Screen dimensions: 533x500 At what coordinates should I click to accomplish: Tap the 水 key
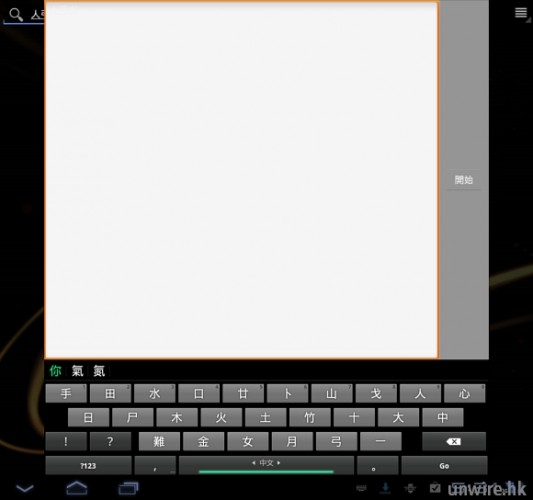click(154, 394)
